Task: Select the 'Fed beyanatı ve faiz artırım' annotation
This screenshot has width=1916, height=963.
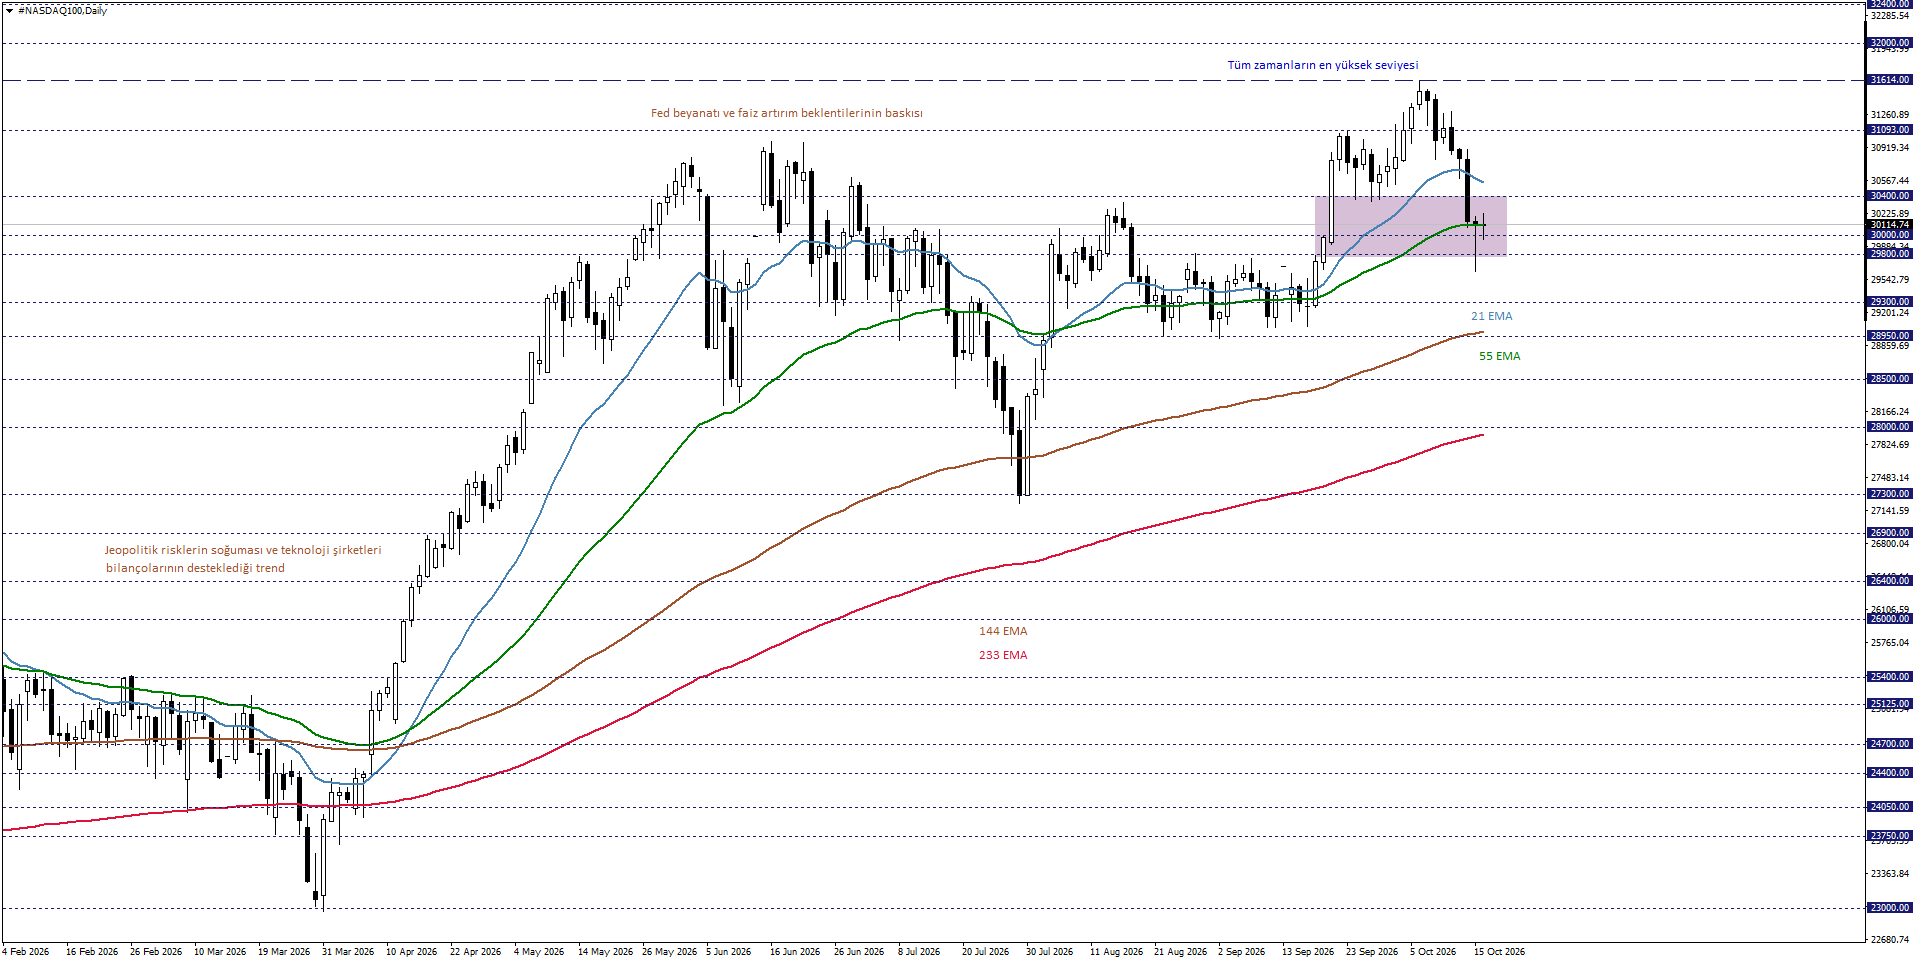Action: tap(786, 113)
